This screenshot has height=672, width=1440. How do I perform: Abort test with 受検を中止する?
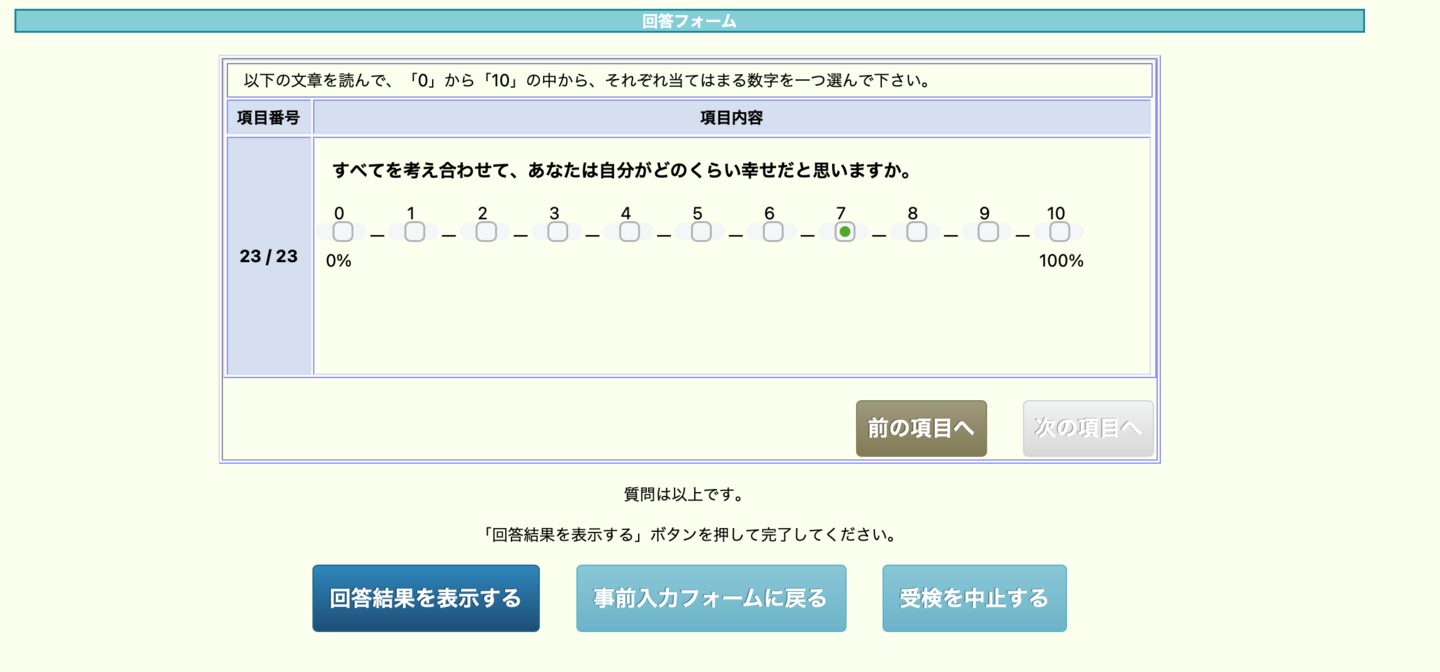click(974, 598)
